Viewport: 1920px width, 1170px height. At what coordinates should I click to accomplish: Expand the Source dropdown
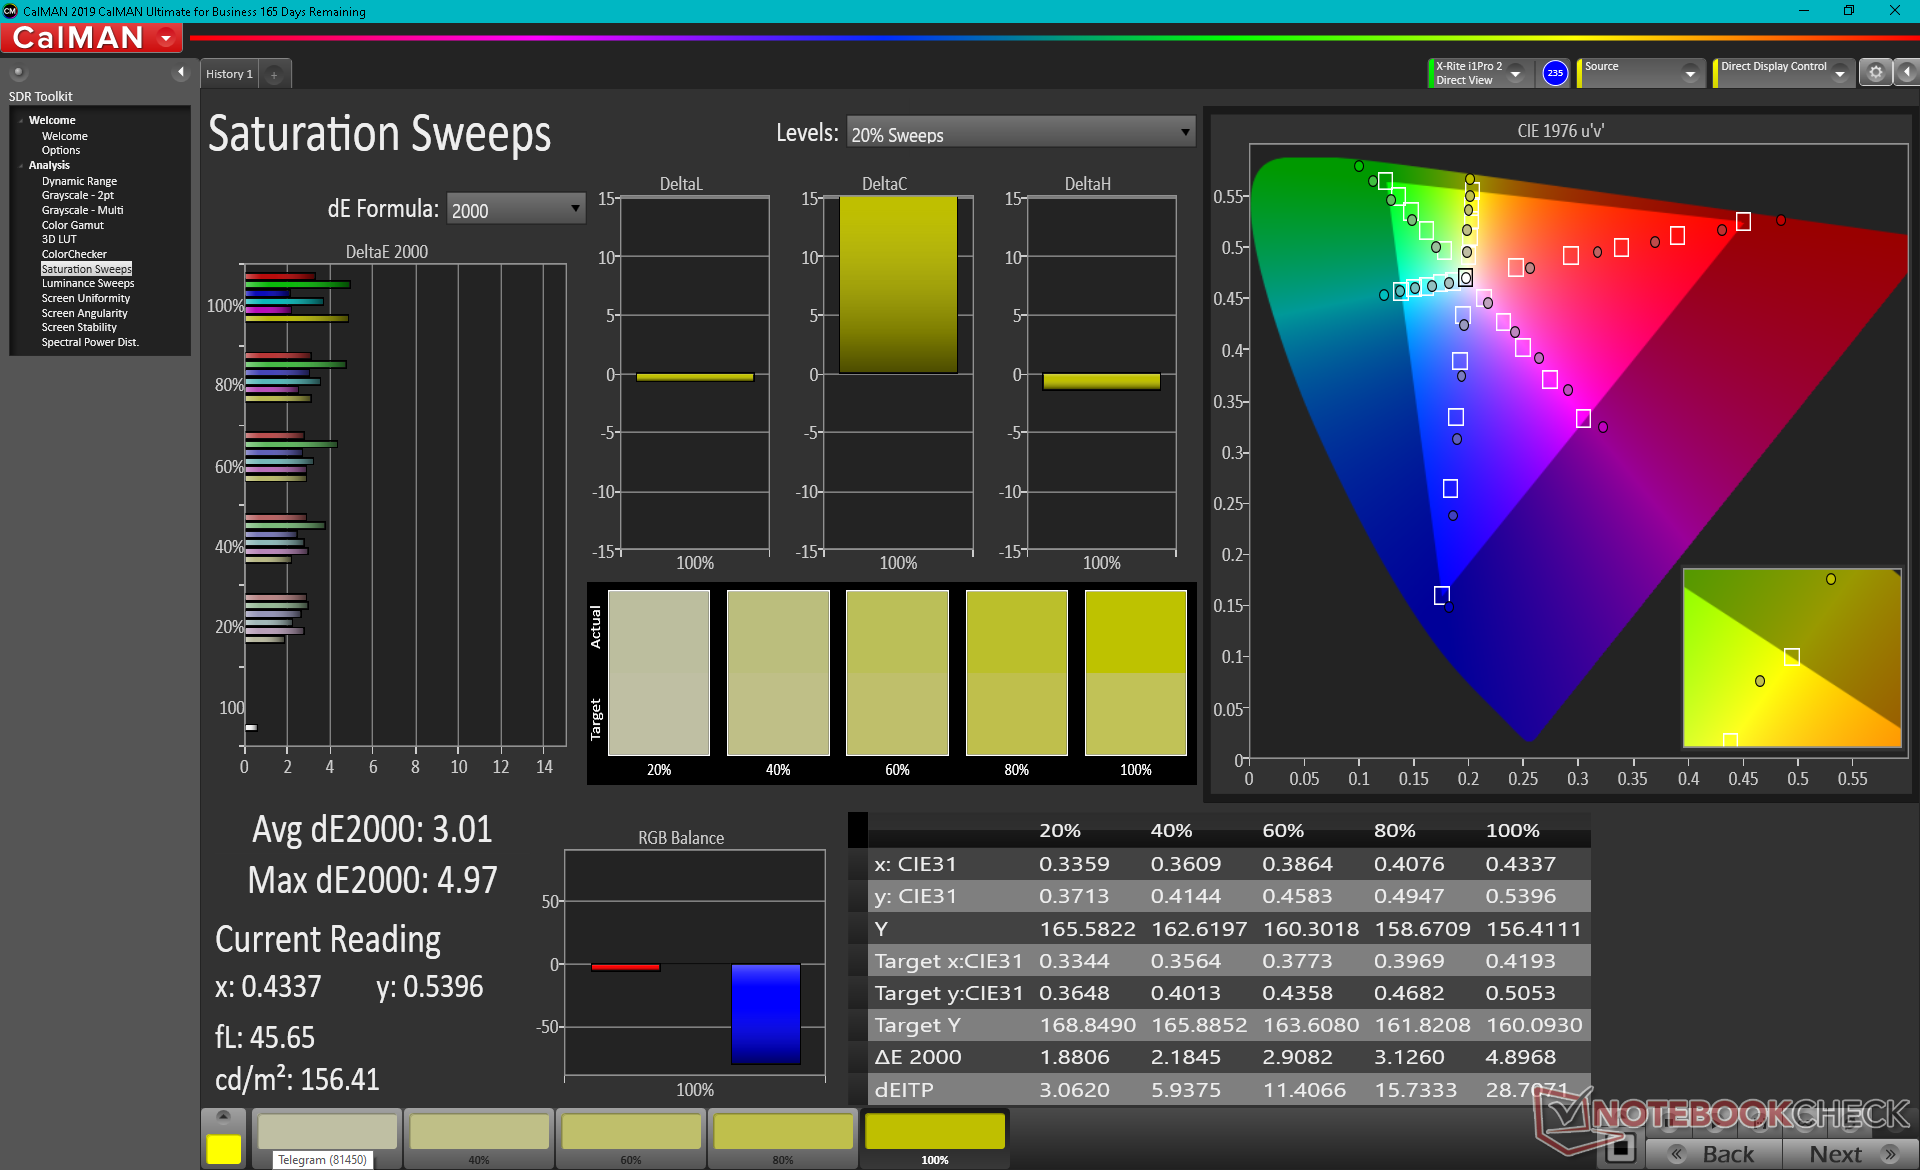coord(1689,73)
